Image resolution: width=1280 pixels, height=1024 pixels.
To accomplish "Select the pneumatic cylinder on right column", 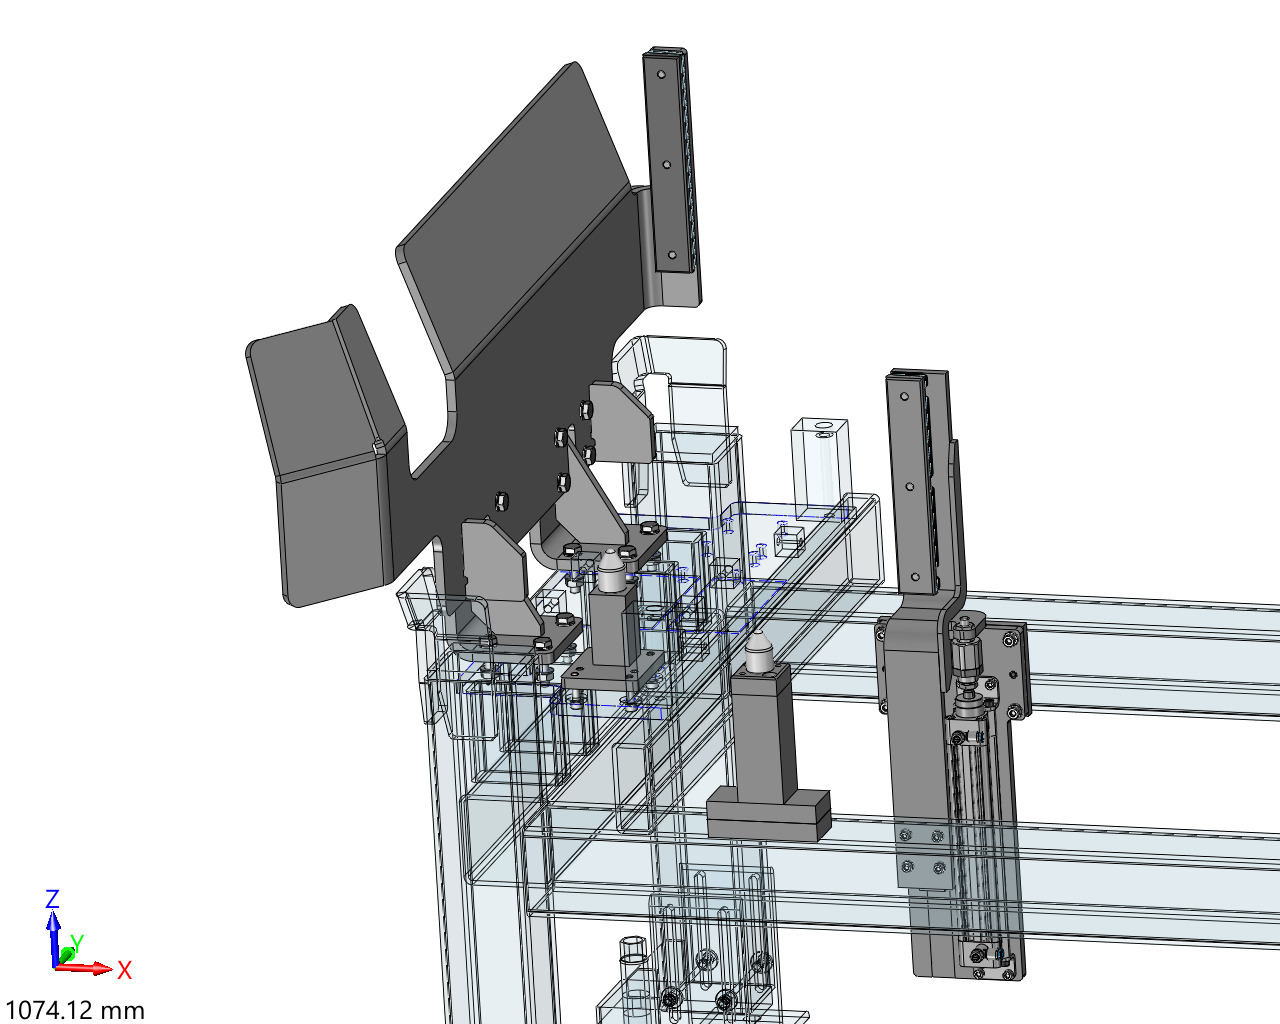I will [973, 780].
